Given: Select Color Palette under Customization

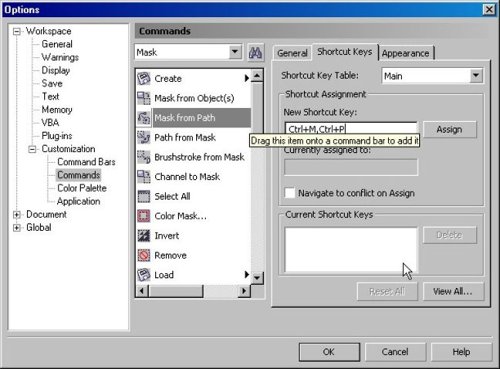Looking at the screenshot, I should click(82, 188).
